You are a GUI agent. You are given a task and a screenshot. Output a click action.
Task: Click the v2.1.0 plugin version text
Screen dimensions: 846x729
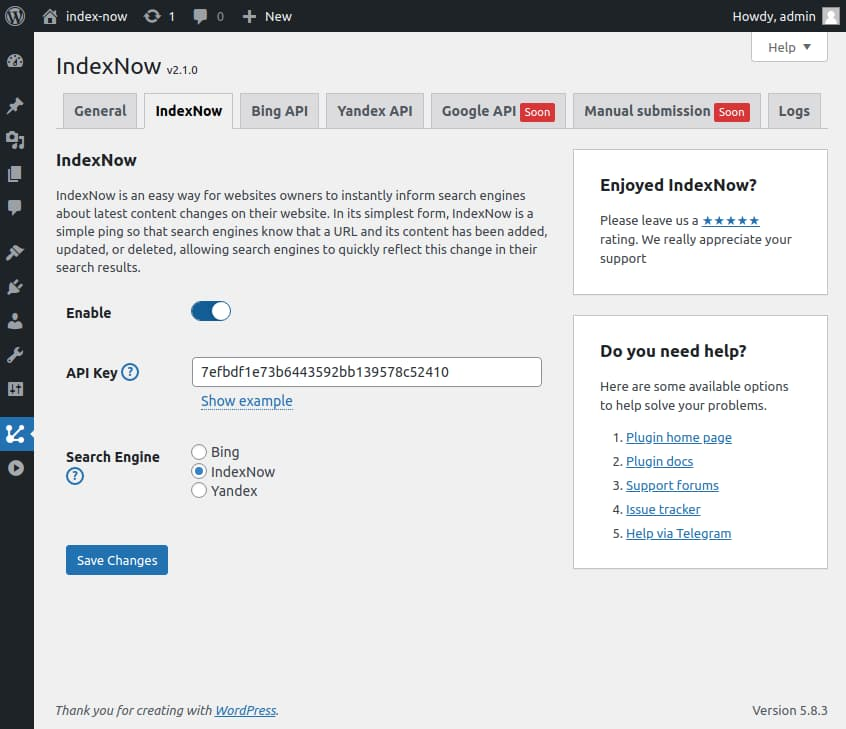182,70
